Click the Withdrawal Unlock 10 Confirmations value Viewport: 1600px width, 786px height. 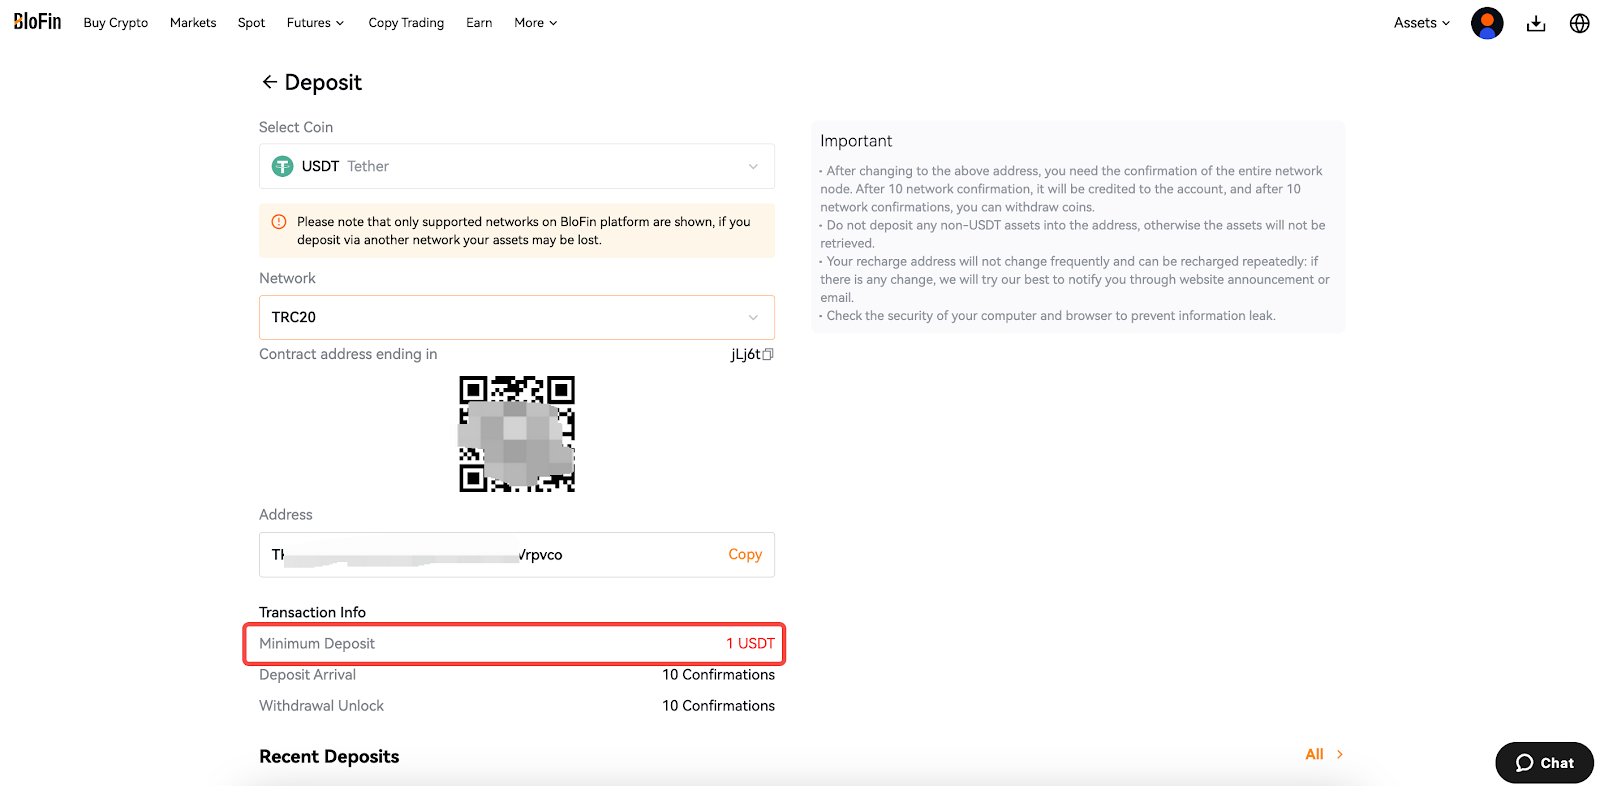pyautogui.click(x=718, y=706)
